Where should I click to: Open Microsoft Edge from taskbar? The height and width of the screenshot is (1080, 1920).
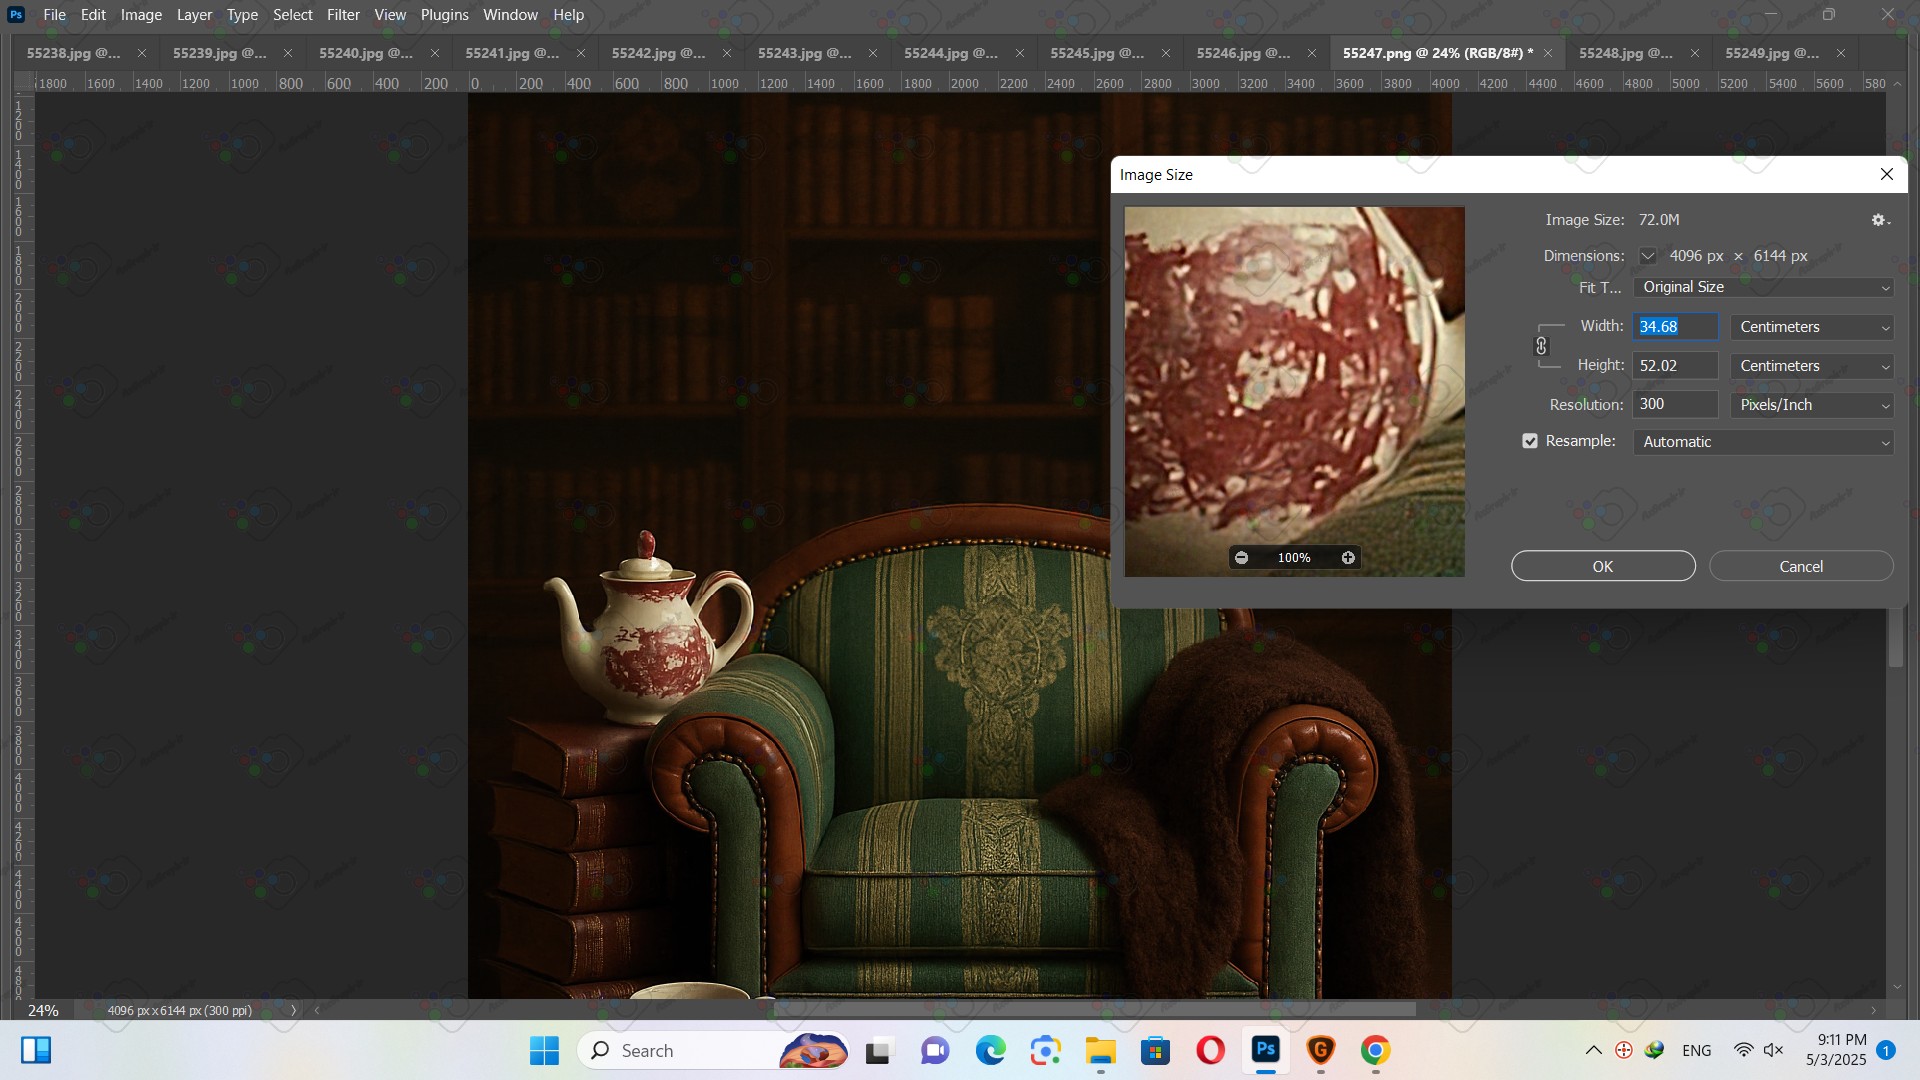pyautogui.click(x=990, y=1051)
